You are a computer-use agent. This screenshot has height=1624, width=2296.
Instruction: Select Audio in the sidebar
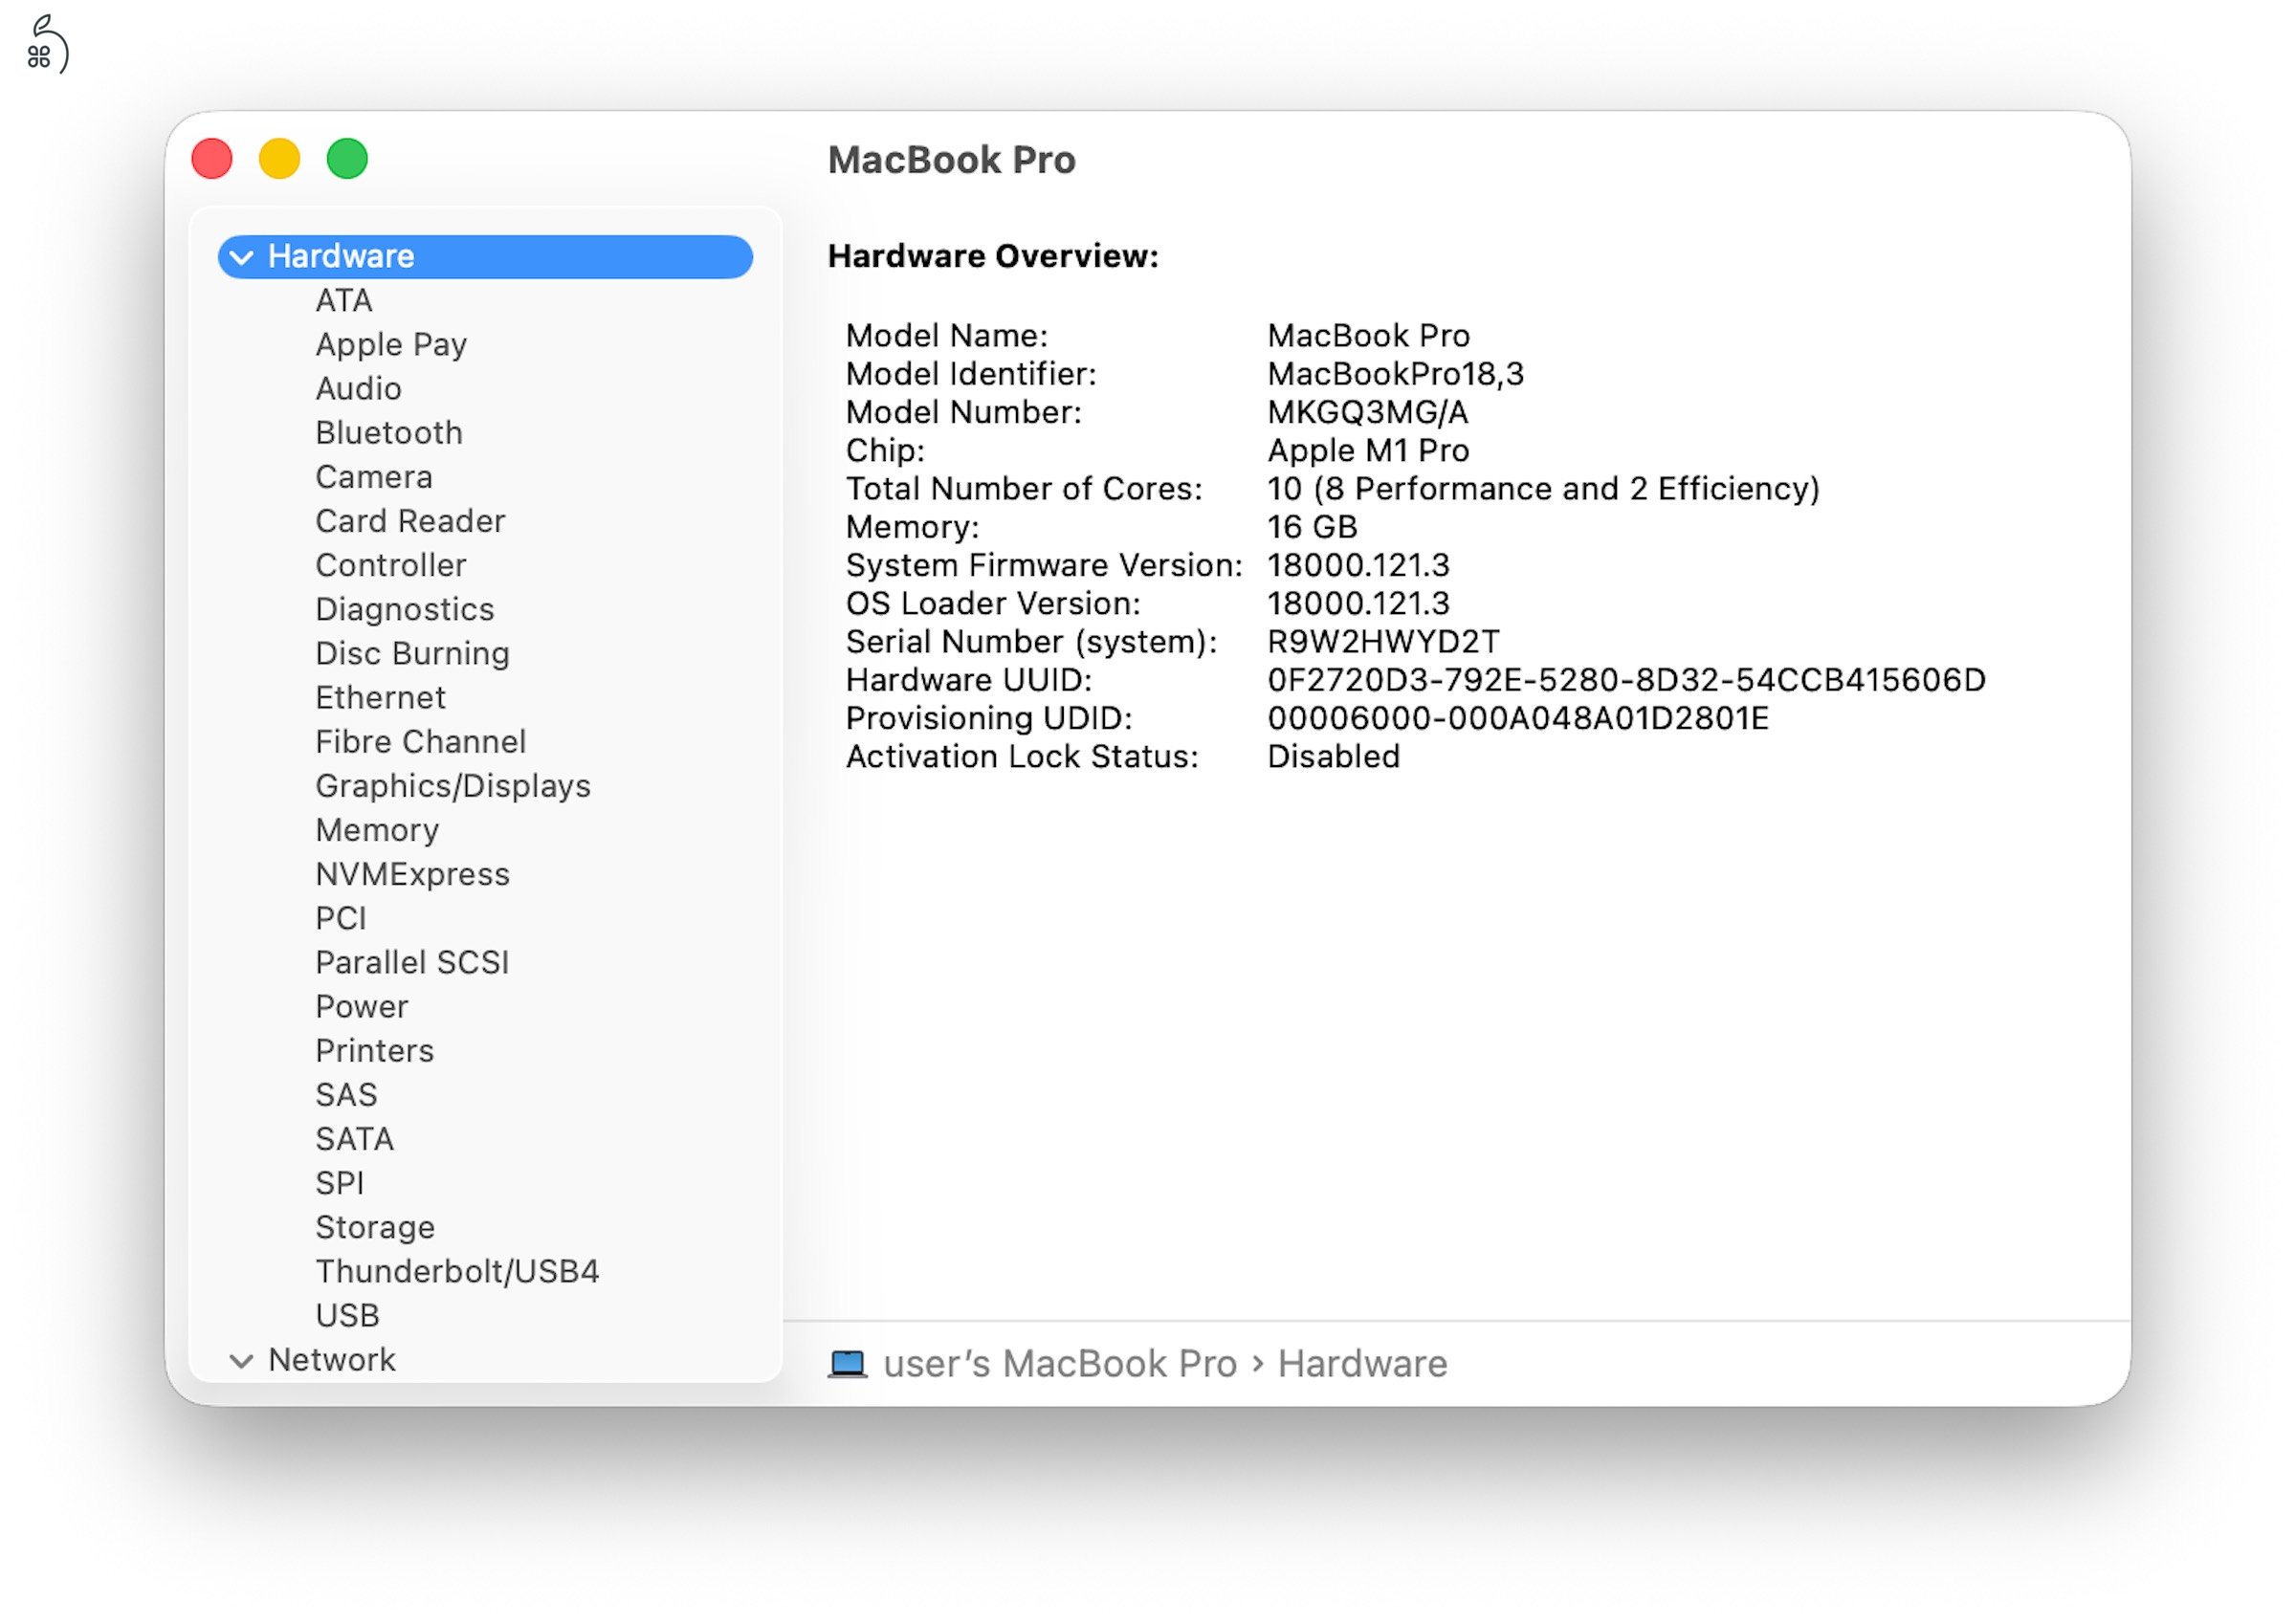click(x=358, y=389)
